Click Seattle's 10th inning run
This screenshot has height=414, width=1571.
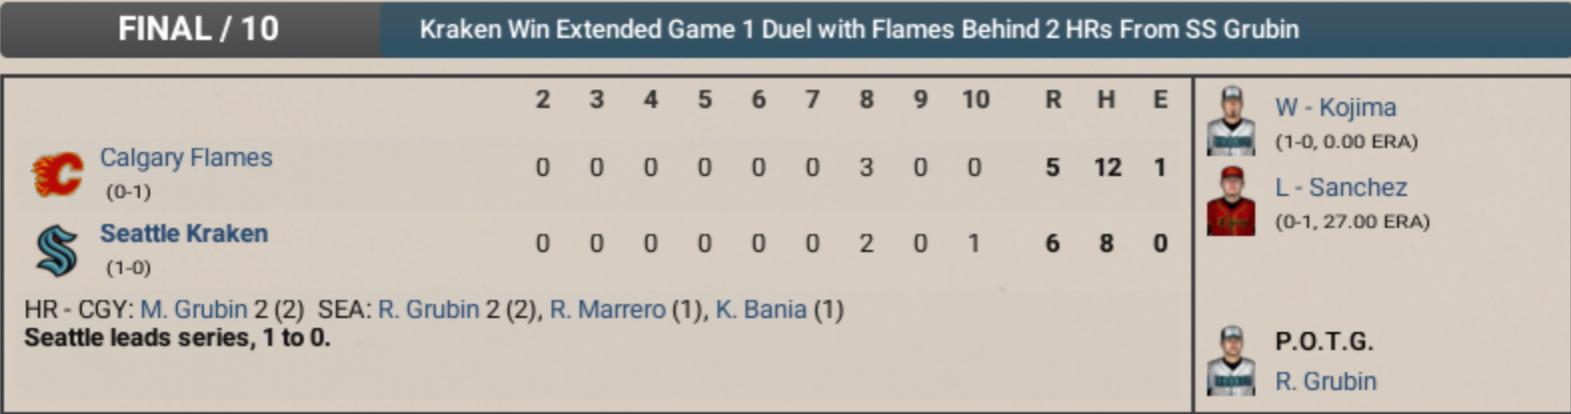point(974,244)
